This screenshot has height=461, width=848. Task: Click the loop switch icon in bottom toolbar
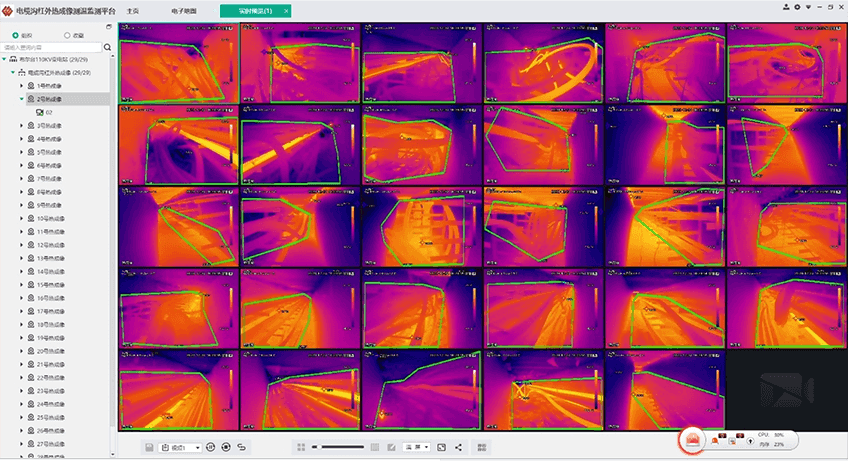coord(242,447)
